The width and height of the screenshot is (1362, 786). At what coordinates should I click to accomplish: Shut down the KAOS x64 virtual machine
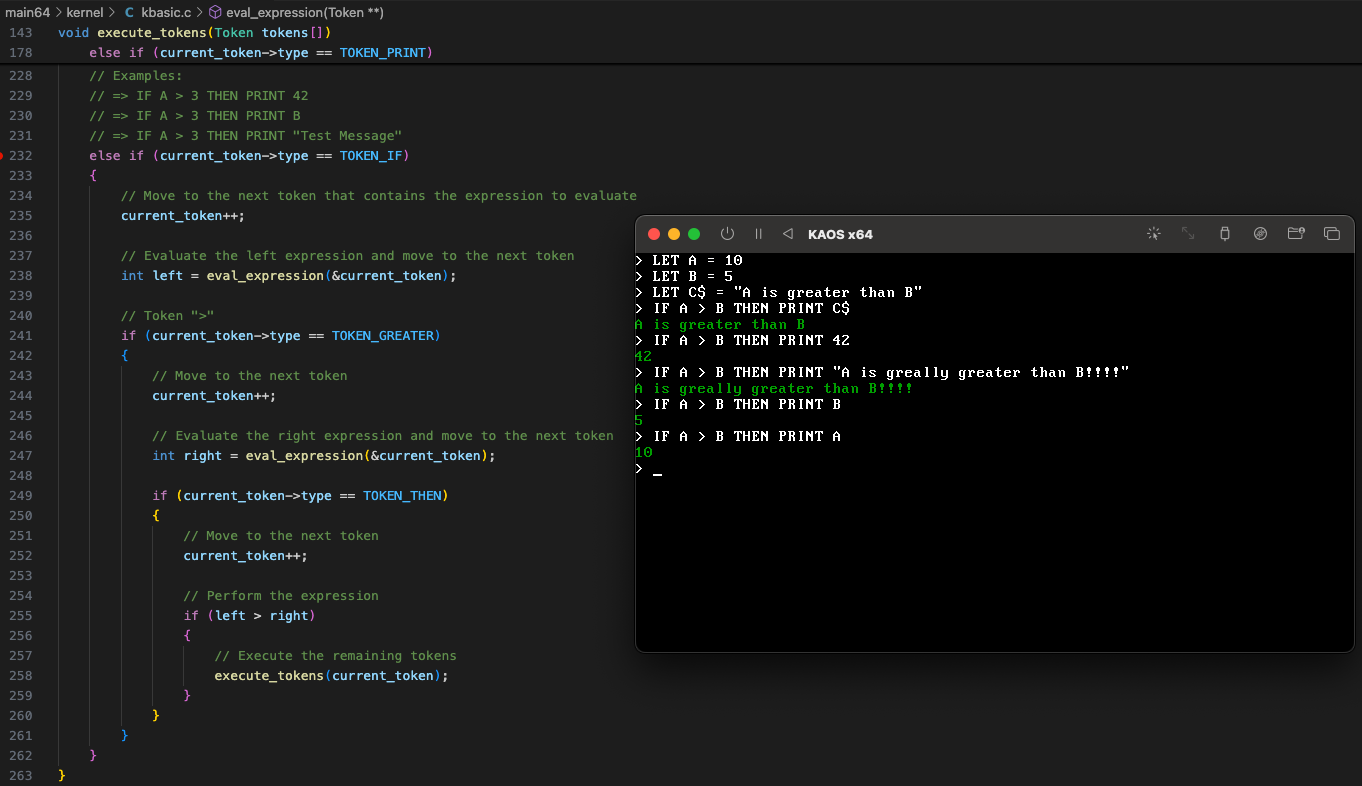point(727,234)
